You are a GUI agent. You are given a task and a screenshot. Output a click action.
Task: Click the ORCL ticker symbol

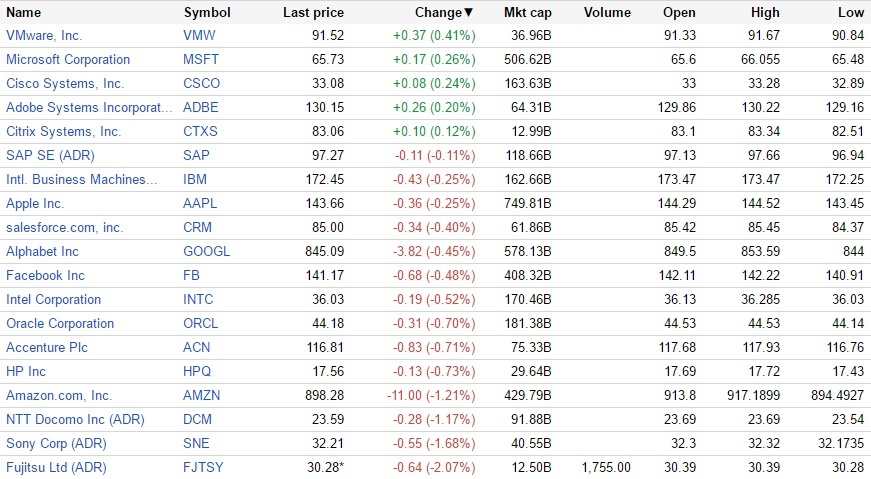pos(201,324)
